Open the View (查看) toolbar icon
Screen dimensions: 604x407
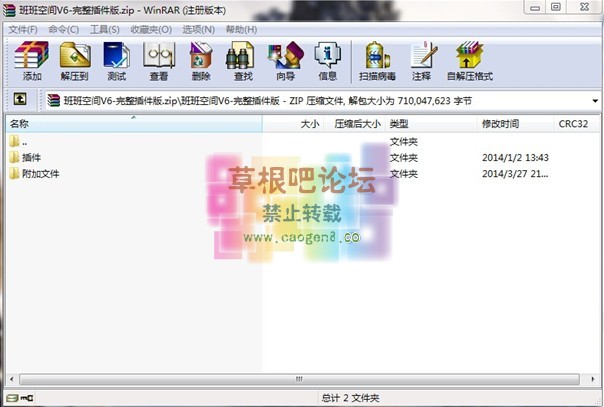159,61
